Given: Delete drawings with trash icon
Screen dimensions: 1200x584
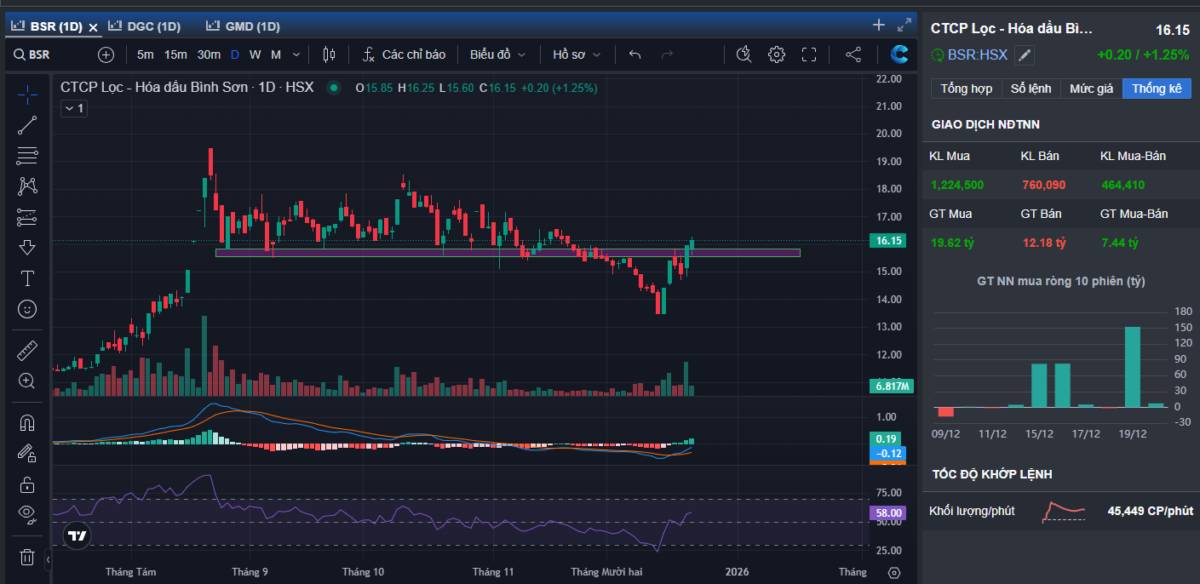Looking at the screenshot, I should click(x=27, y=556).
